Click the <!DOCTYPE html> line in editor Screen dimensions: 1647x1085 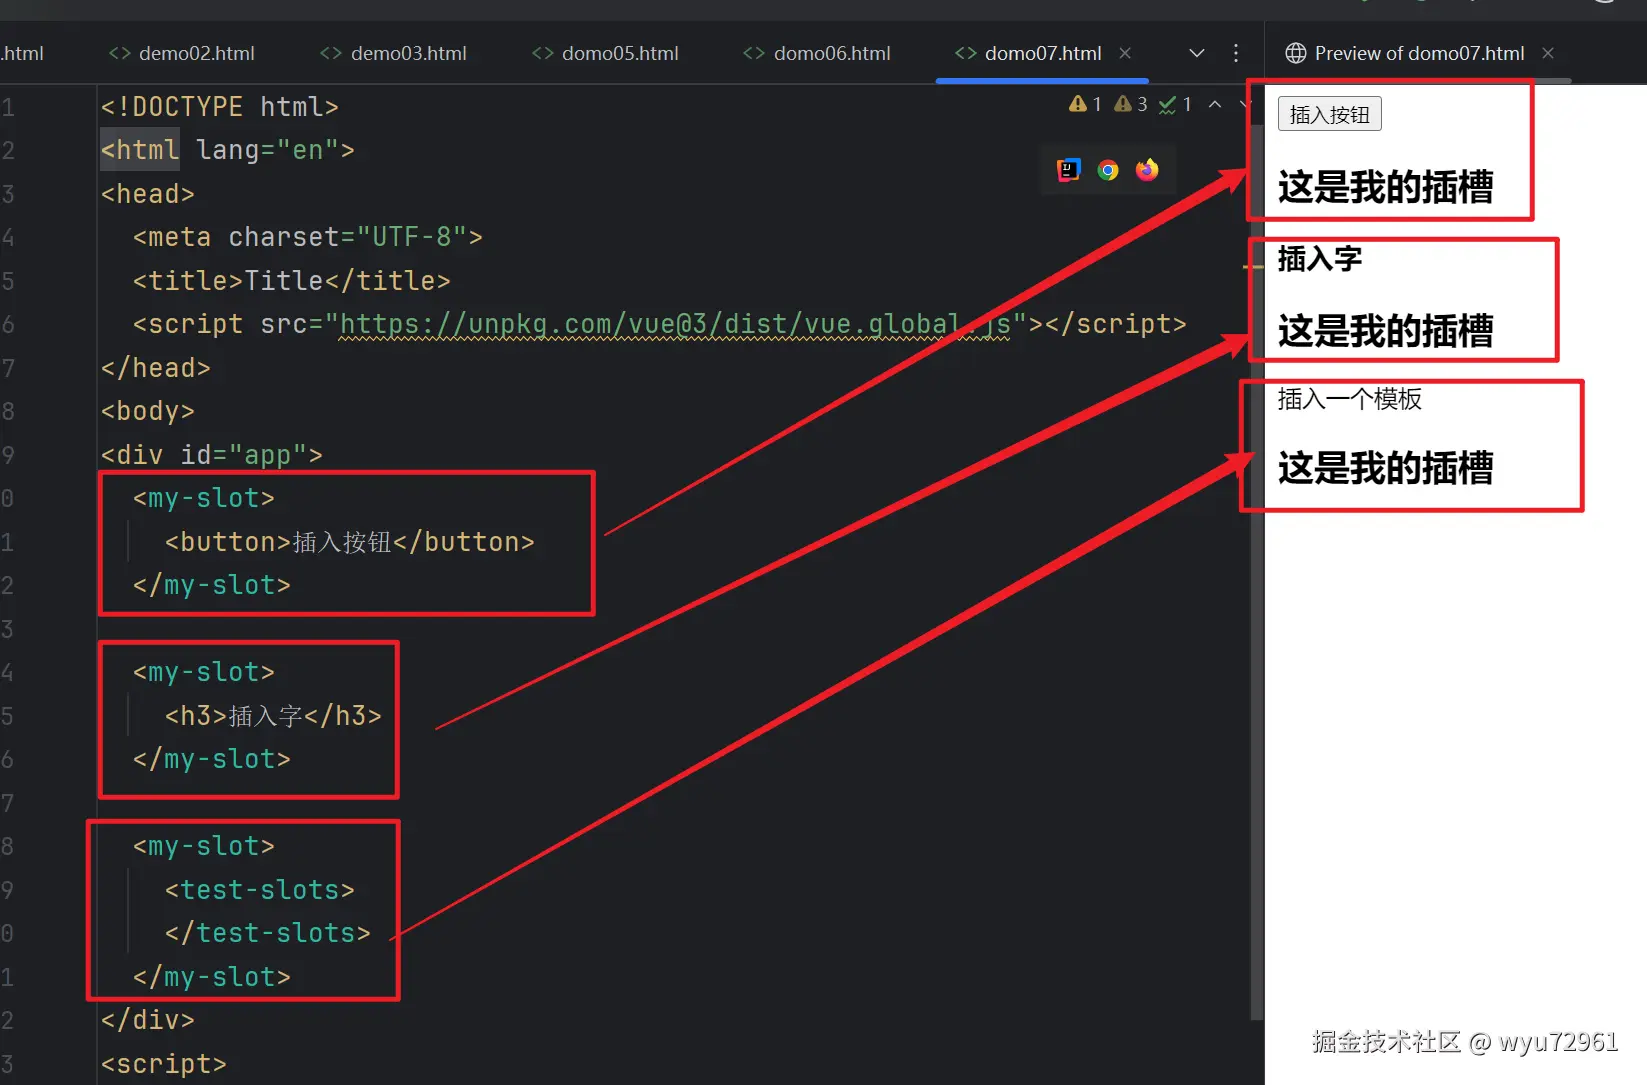point(220,106)
